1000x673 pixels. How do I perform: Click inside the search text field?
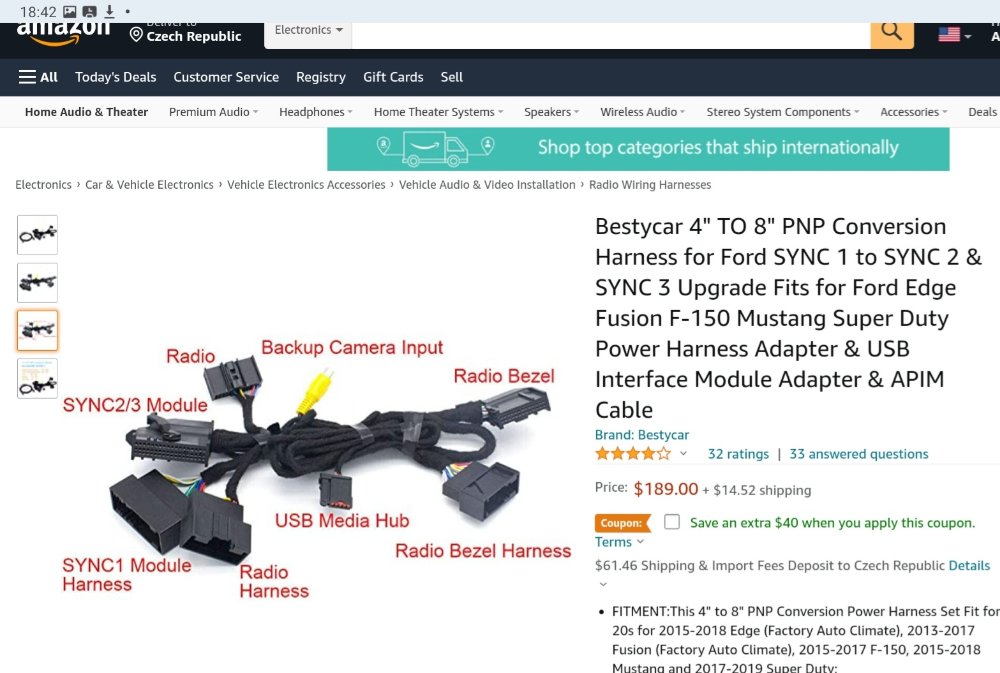610,34
